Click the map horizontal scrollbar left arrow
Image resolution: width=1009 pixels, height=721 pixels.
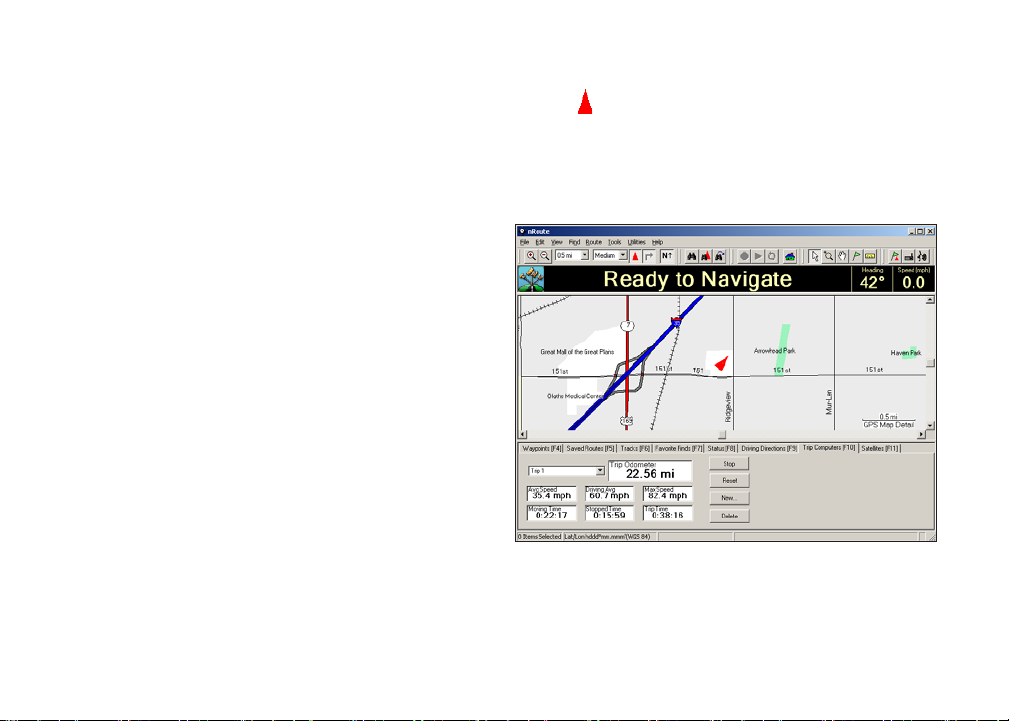[523, 435]
